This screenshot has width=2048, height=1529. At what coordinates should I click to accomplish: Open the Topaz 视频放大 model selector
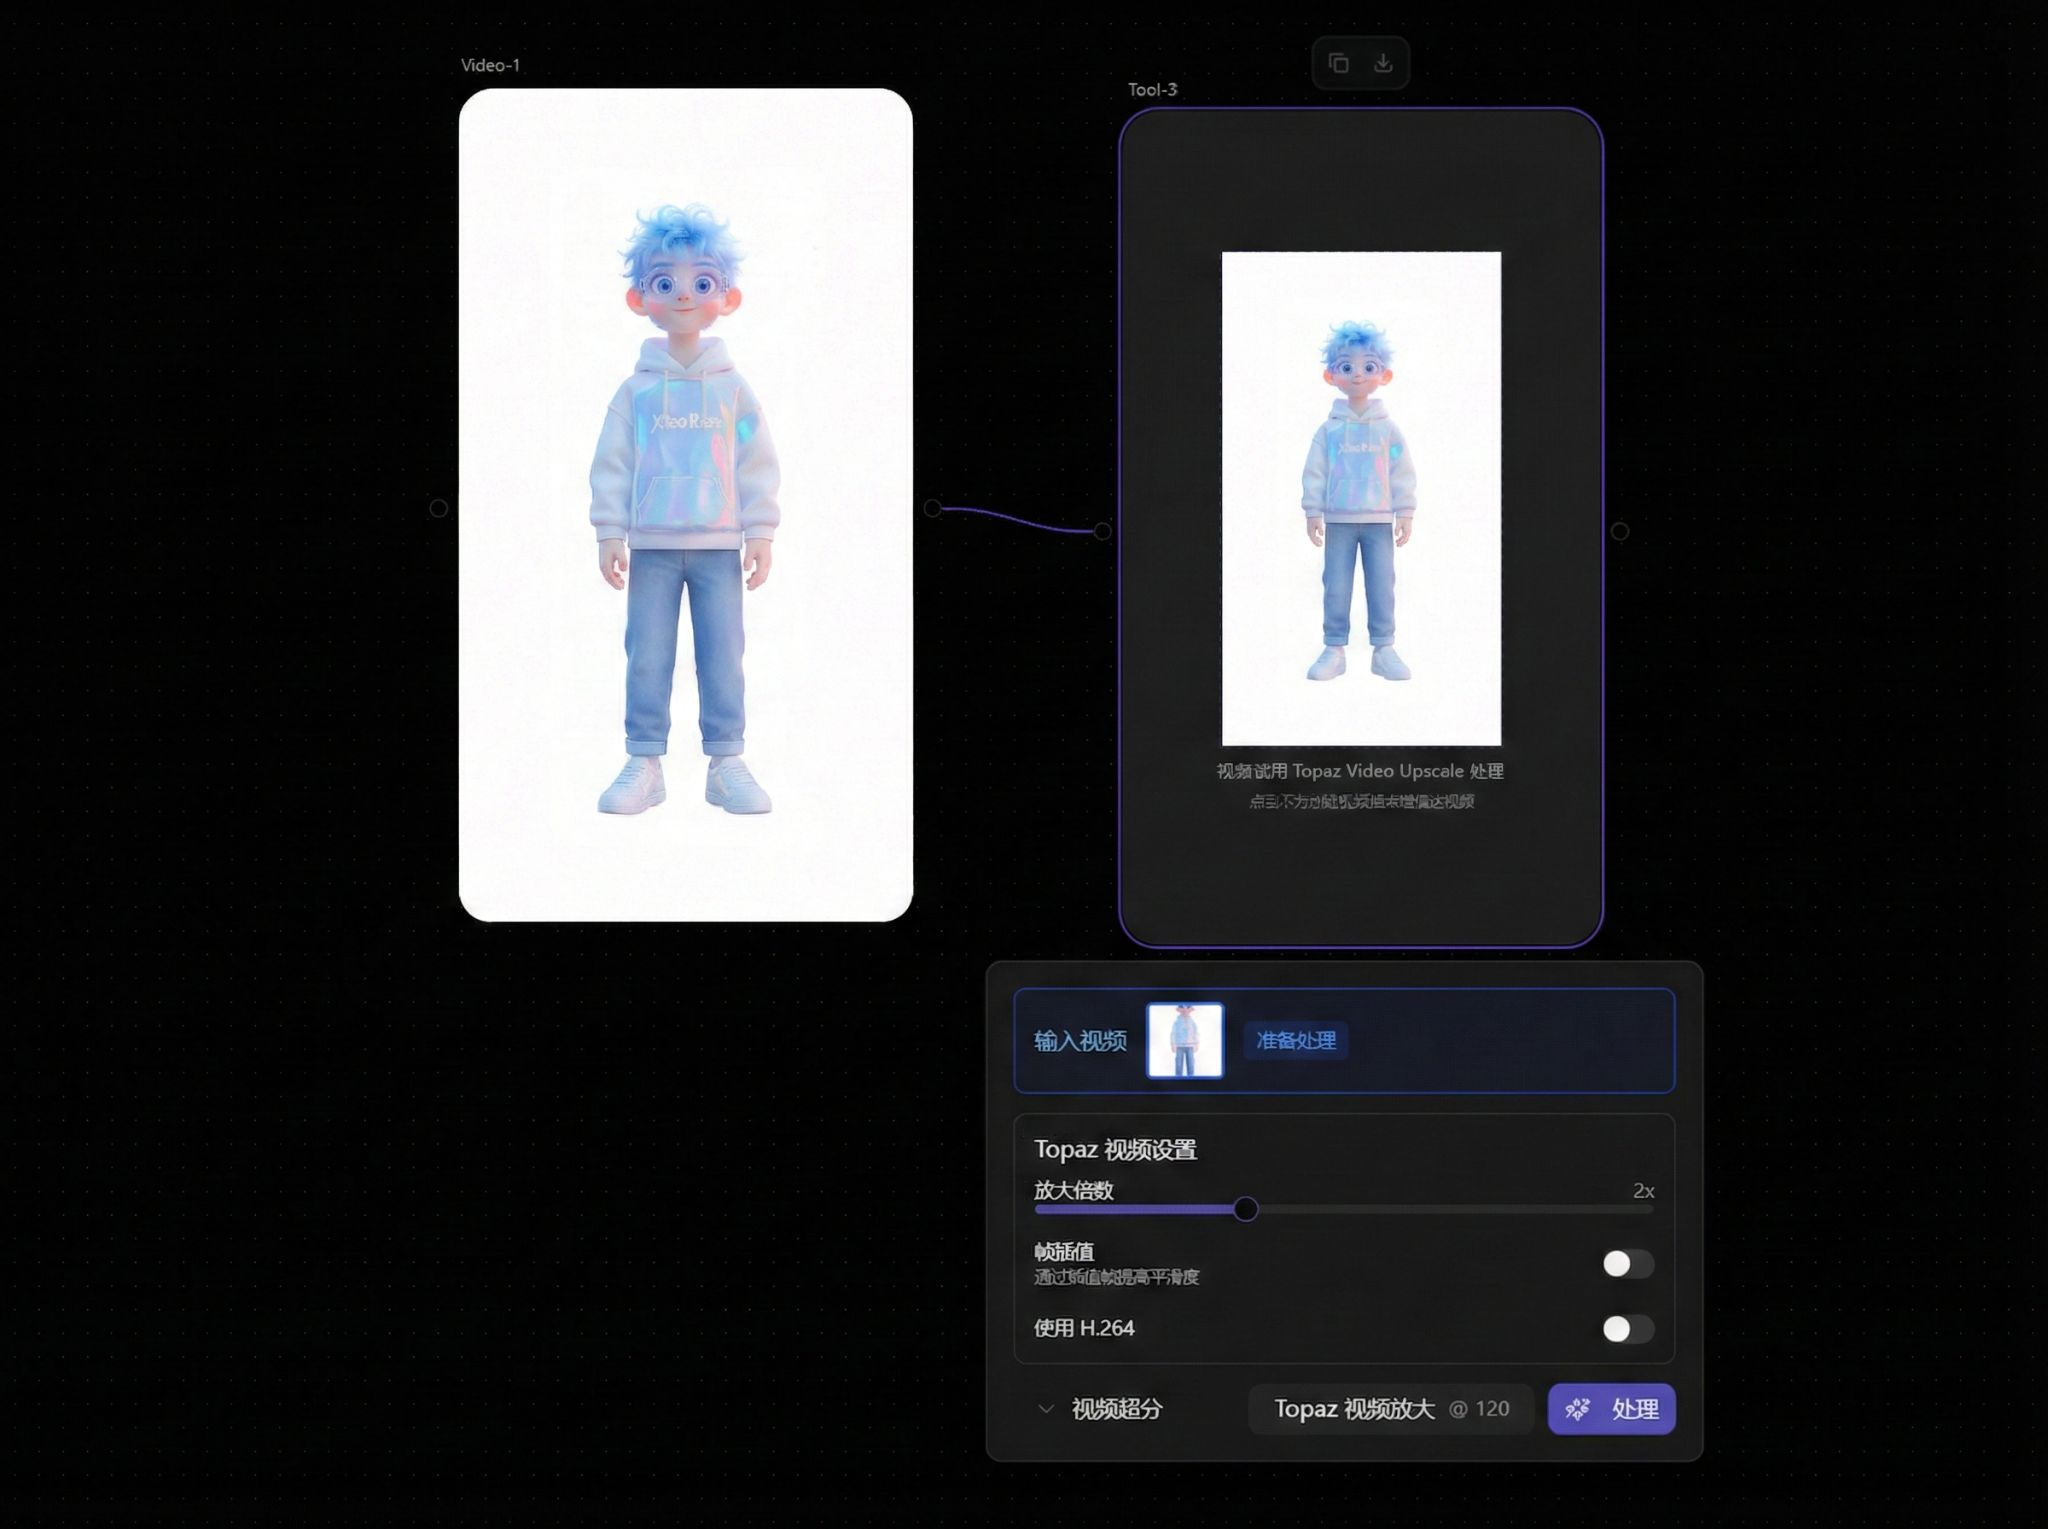(1390, 1409)
